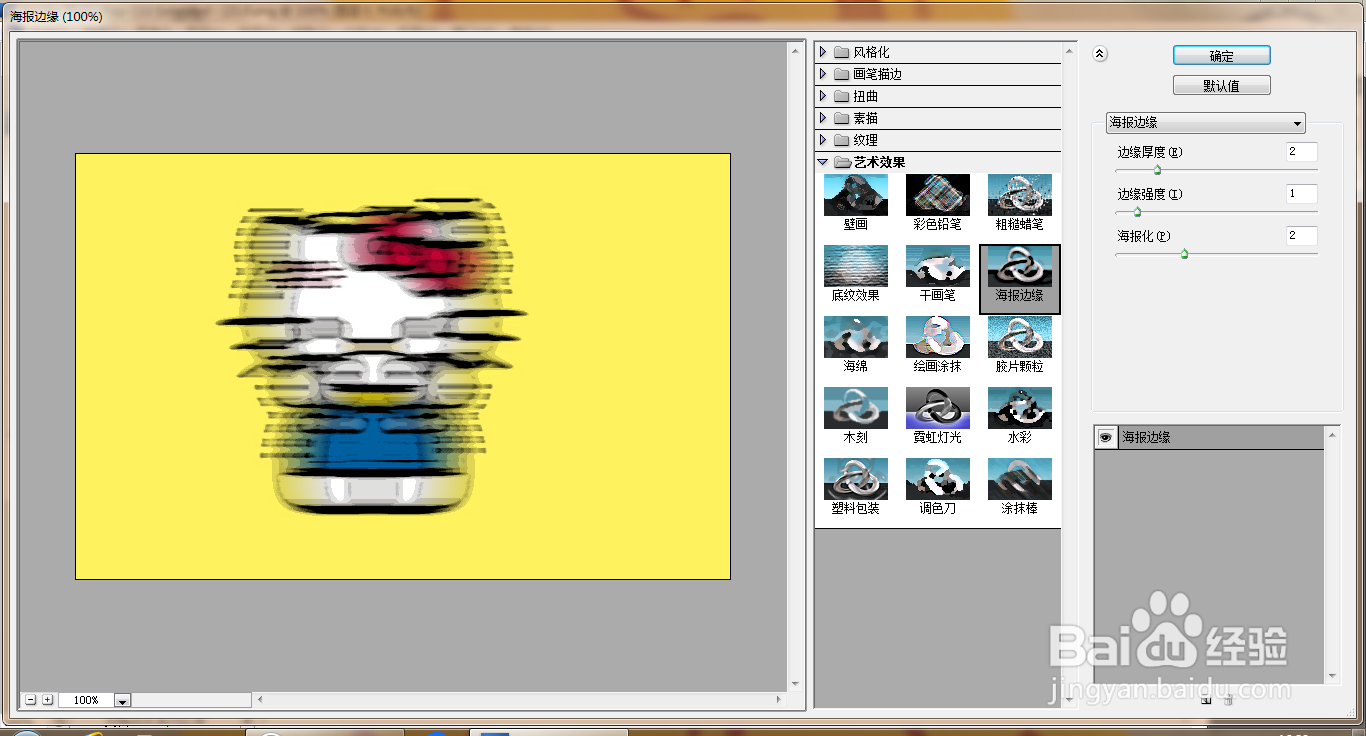The image size is (1366, 736).
Task: Expand the 纹理 filter folder
Action: 823,140
